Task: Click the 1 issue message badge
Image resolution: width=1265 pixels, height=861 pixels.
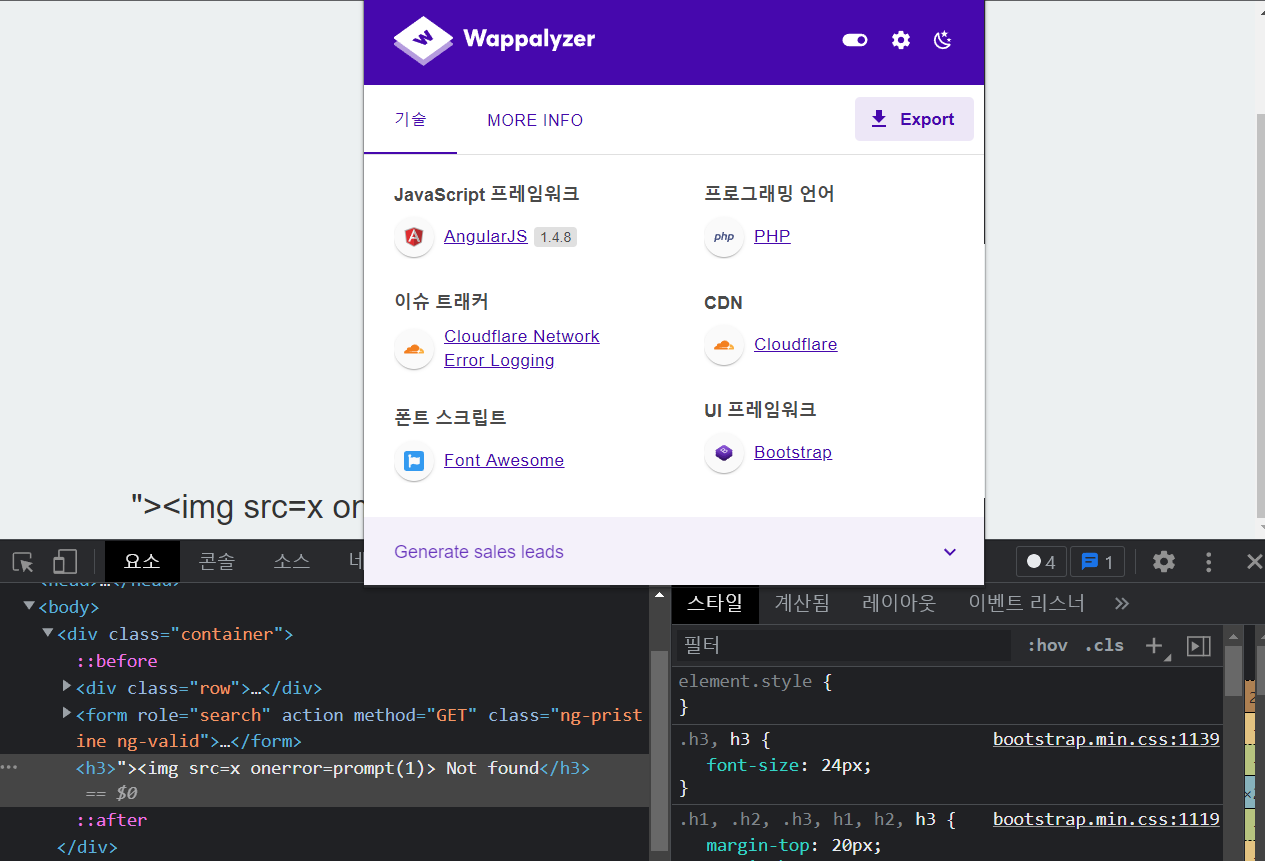Action: 1097,562
